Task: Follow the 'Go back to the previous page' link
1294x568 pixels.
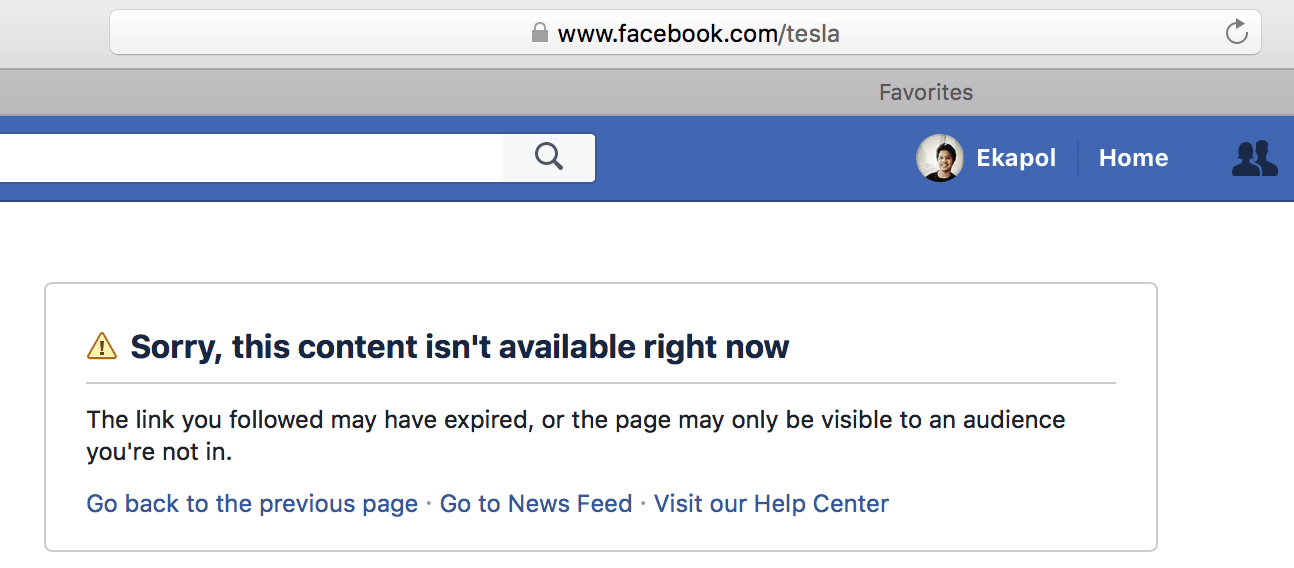Action: click(252, 503)
